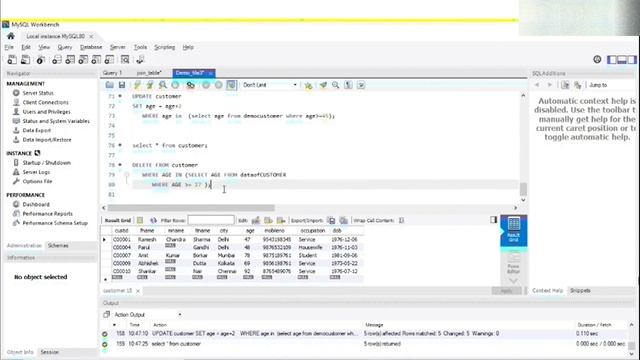Viewport: 640px width, 360px height.
Task: Open Client Connections
Action: click(45, 102)
